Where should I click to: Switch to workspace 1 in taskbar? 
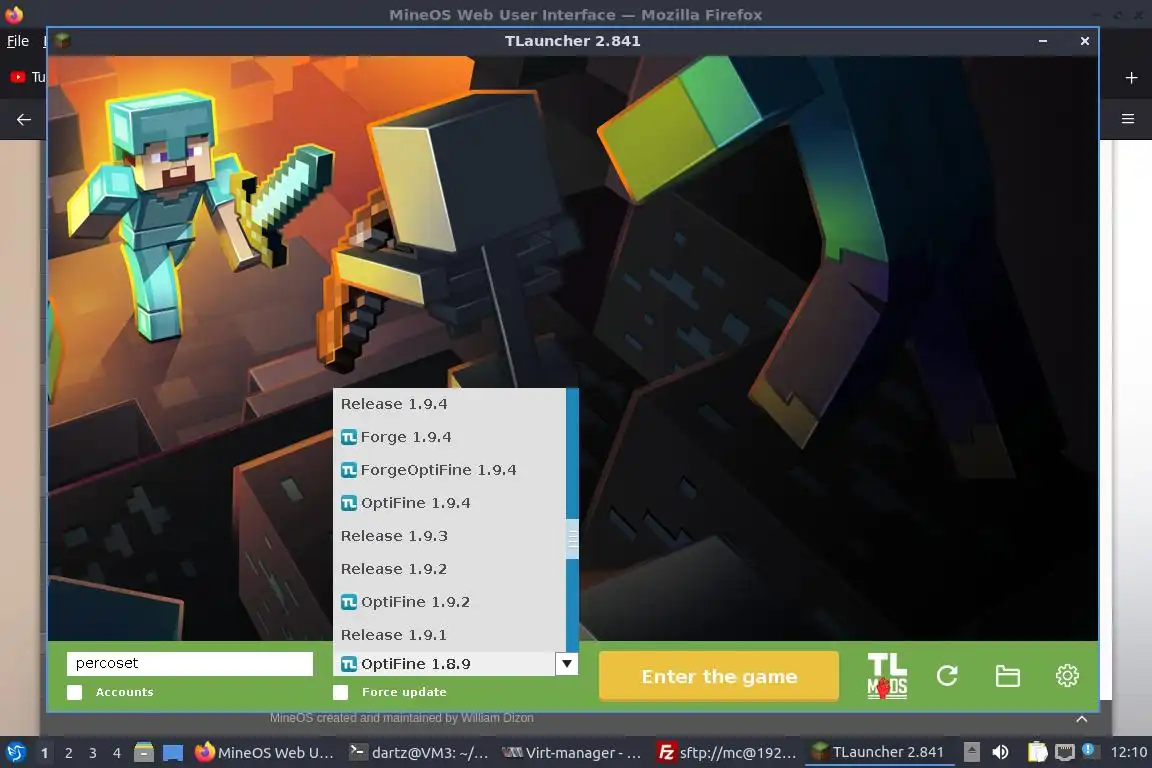[x=44, y=753]
